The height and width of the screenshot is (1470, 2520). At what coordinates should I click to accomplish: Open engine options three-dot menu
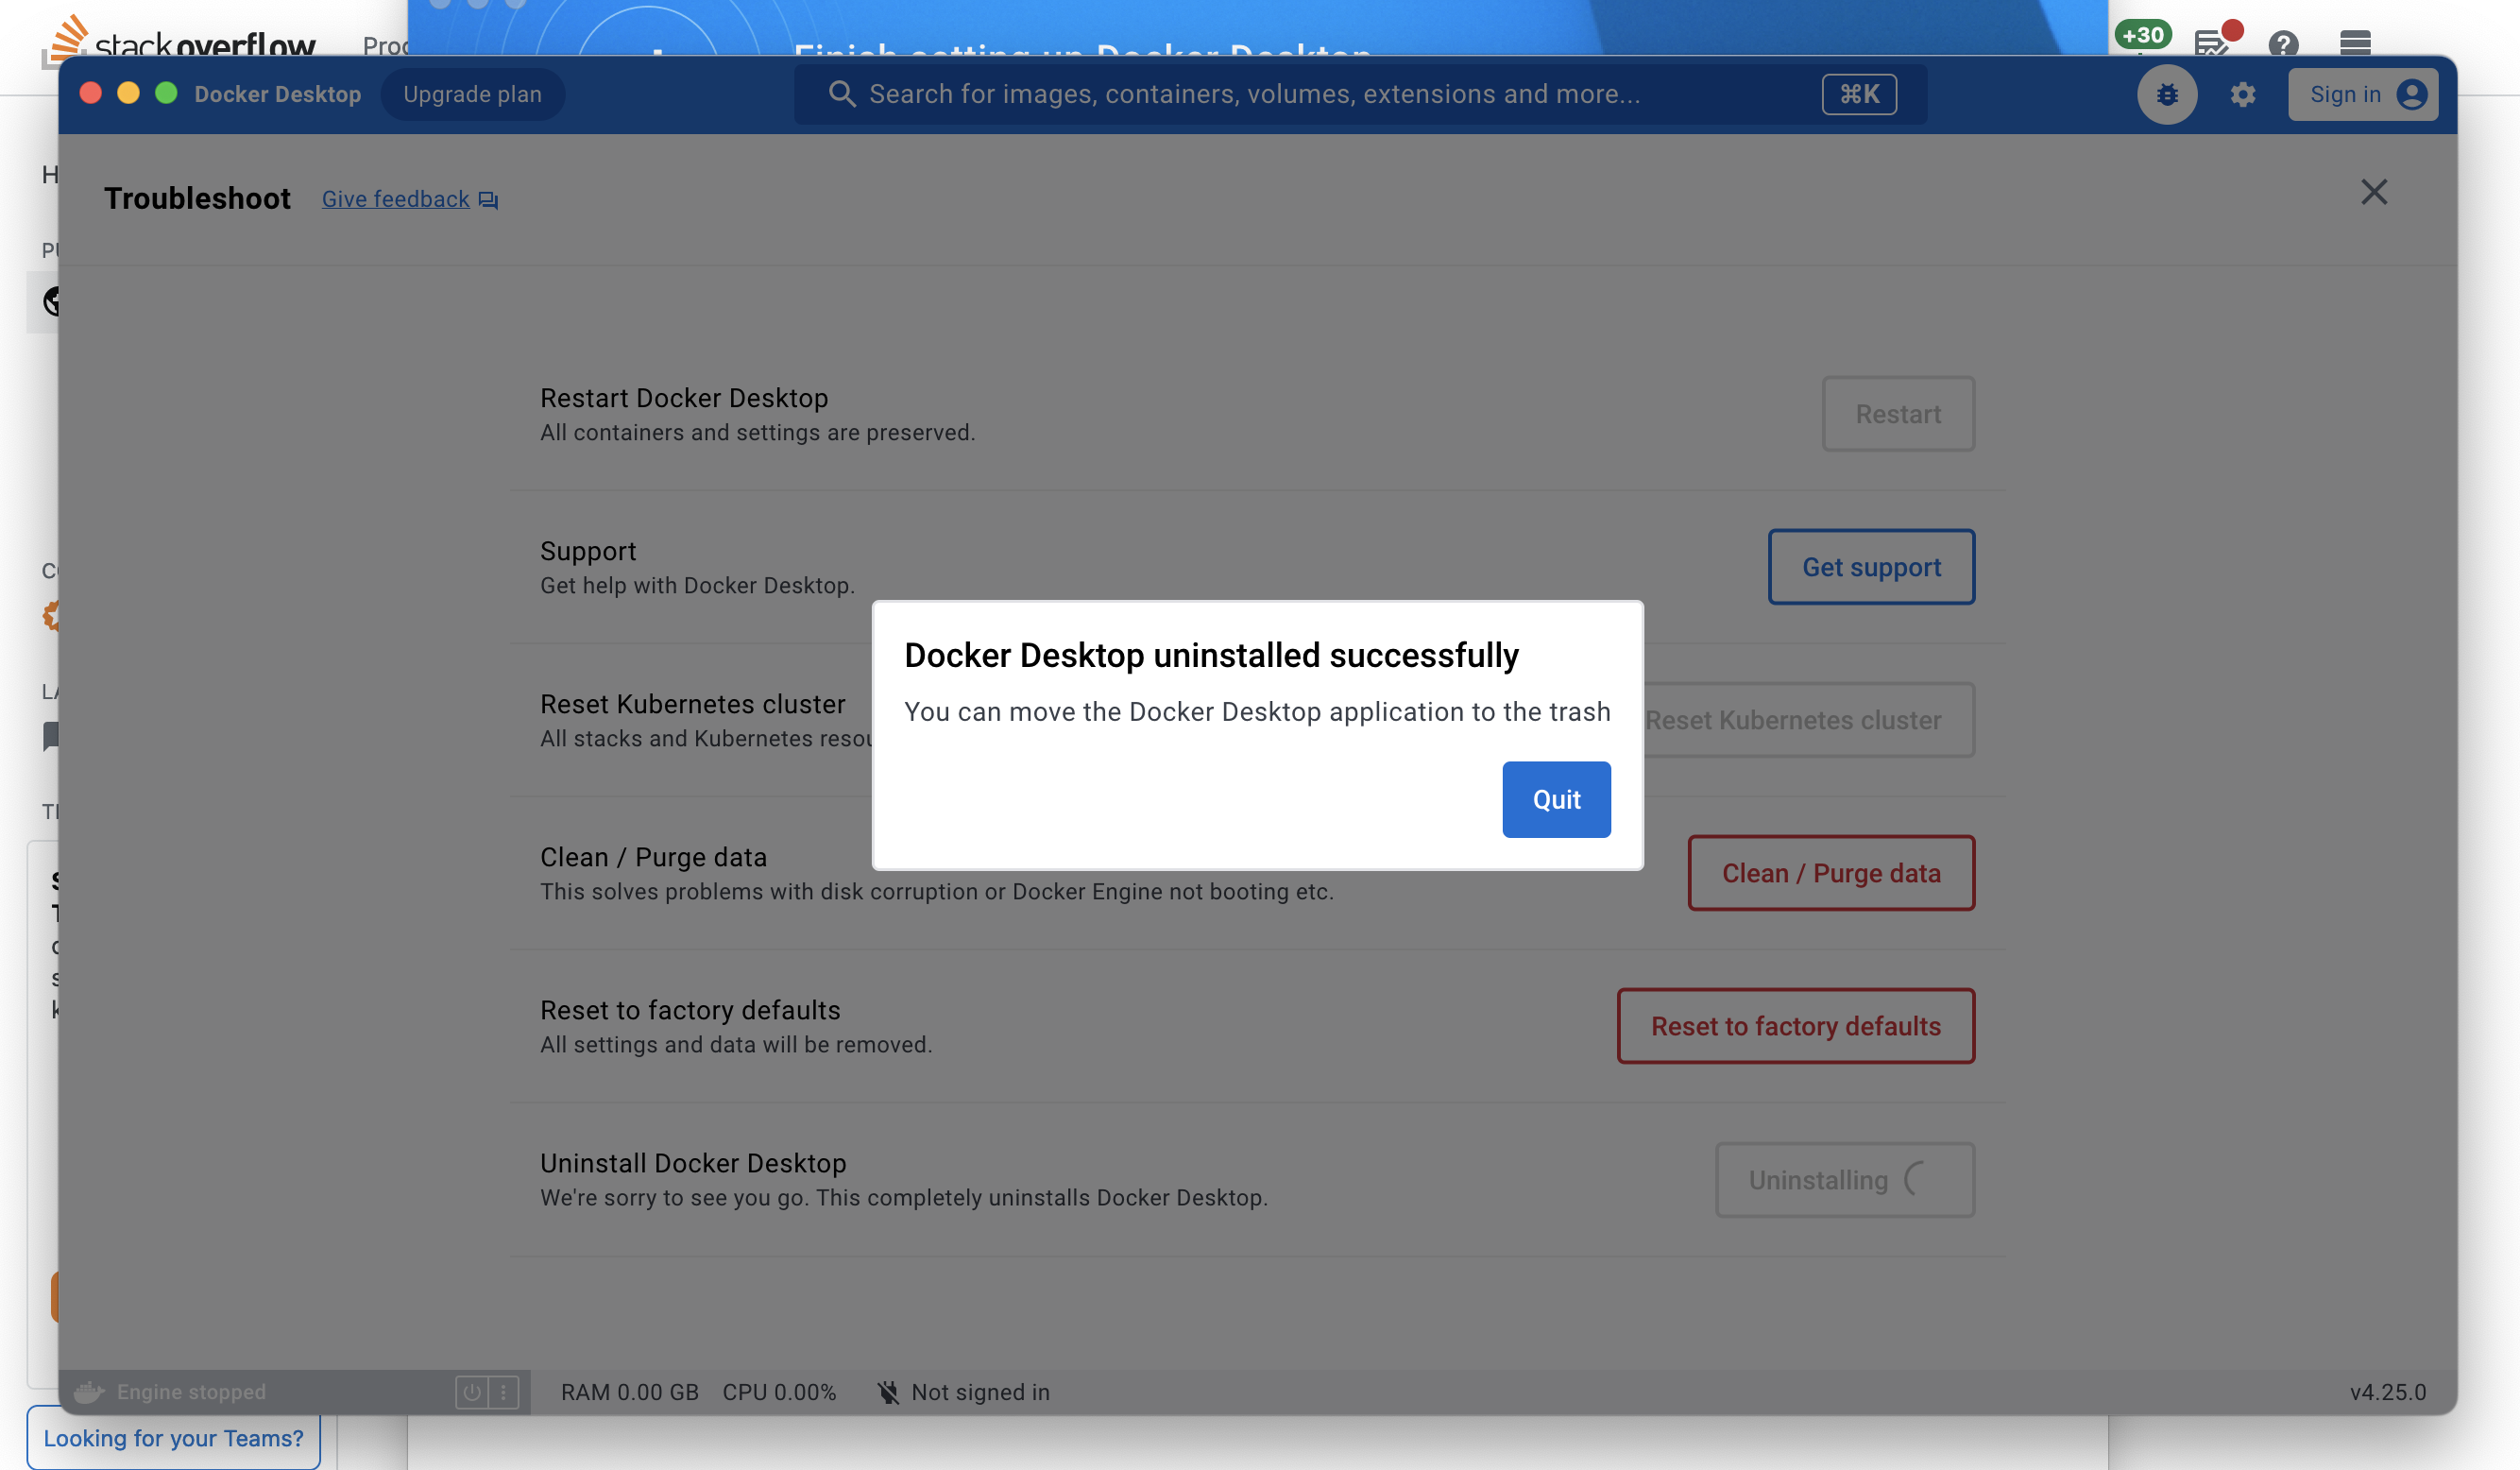click(x=504, y=1391)
